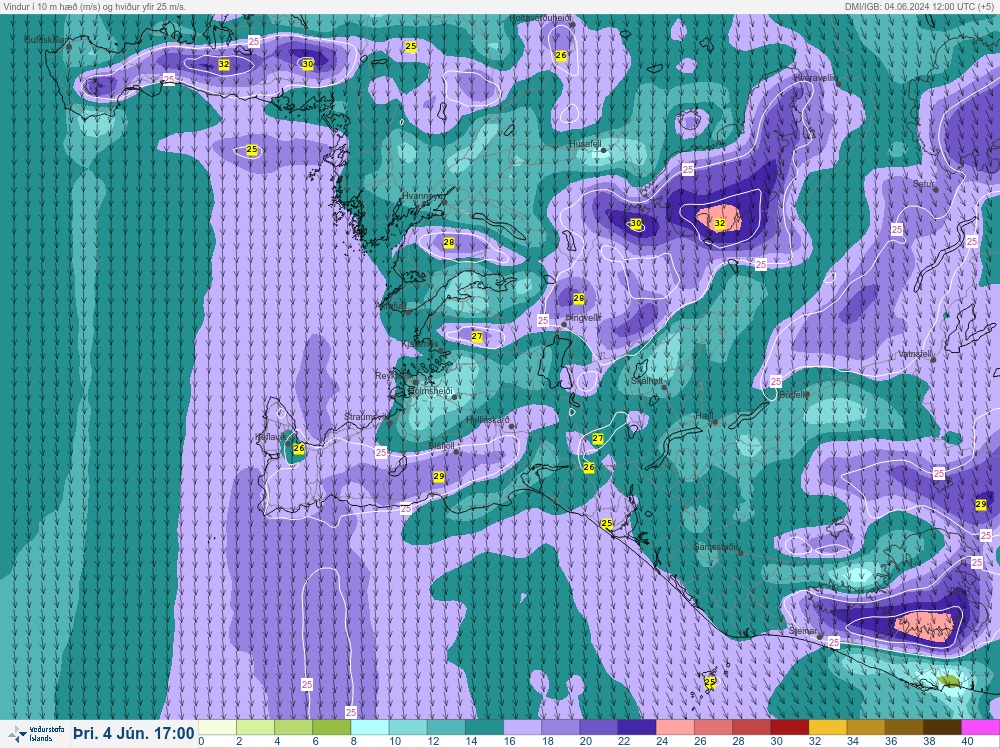The image size is (1000, 748).
Task: Select the forecast time Þri. 4 Jún. 17:00
Action: click(133, 733)
